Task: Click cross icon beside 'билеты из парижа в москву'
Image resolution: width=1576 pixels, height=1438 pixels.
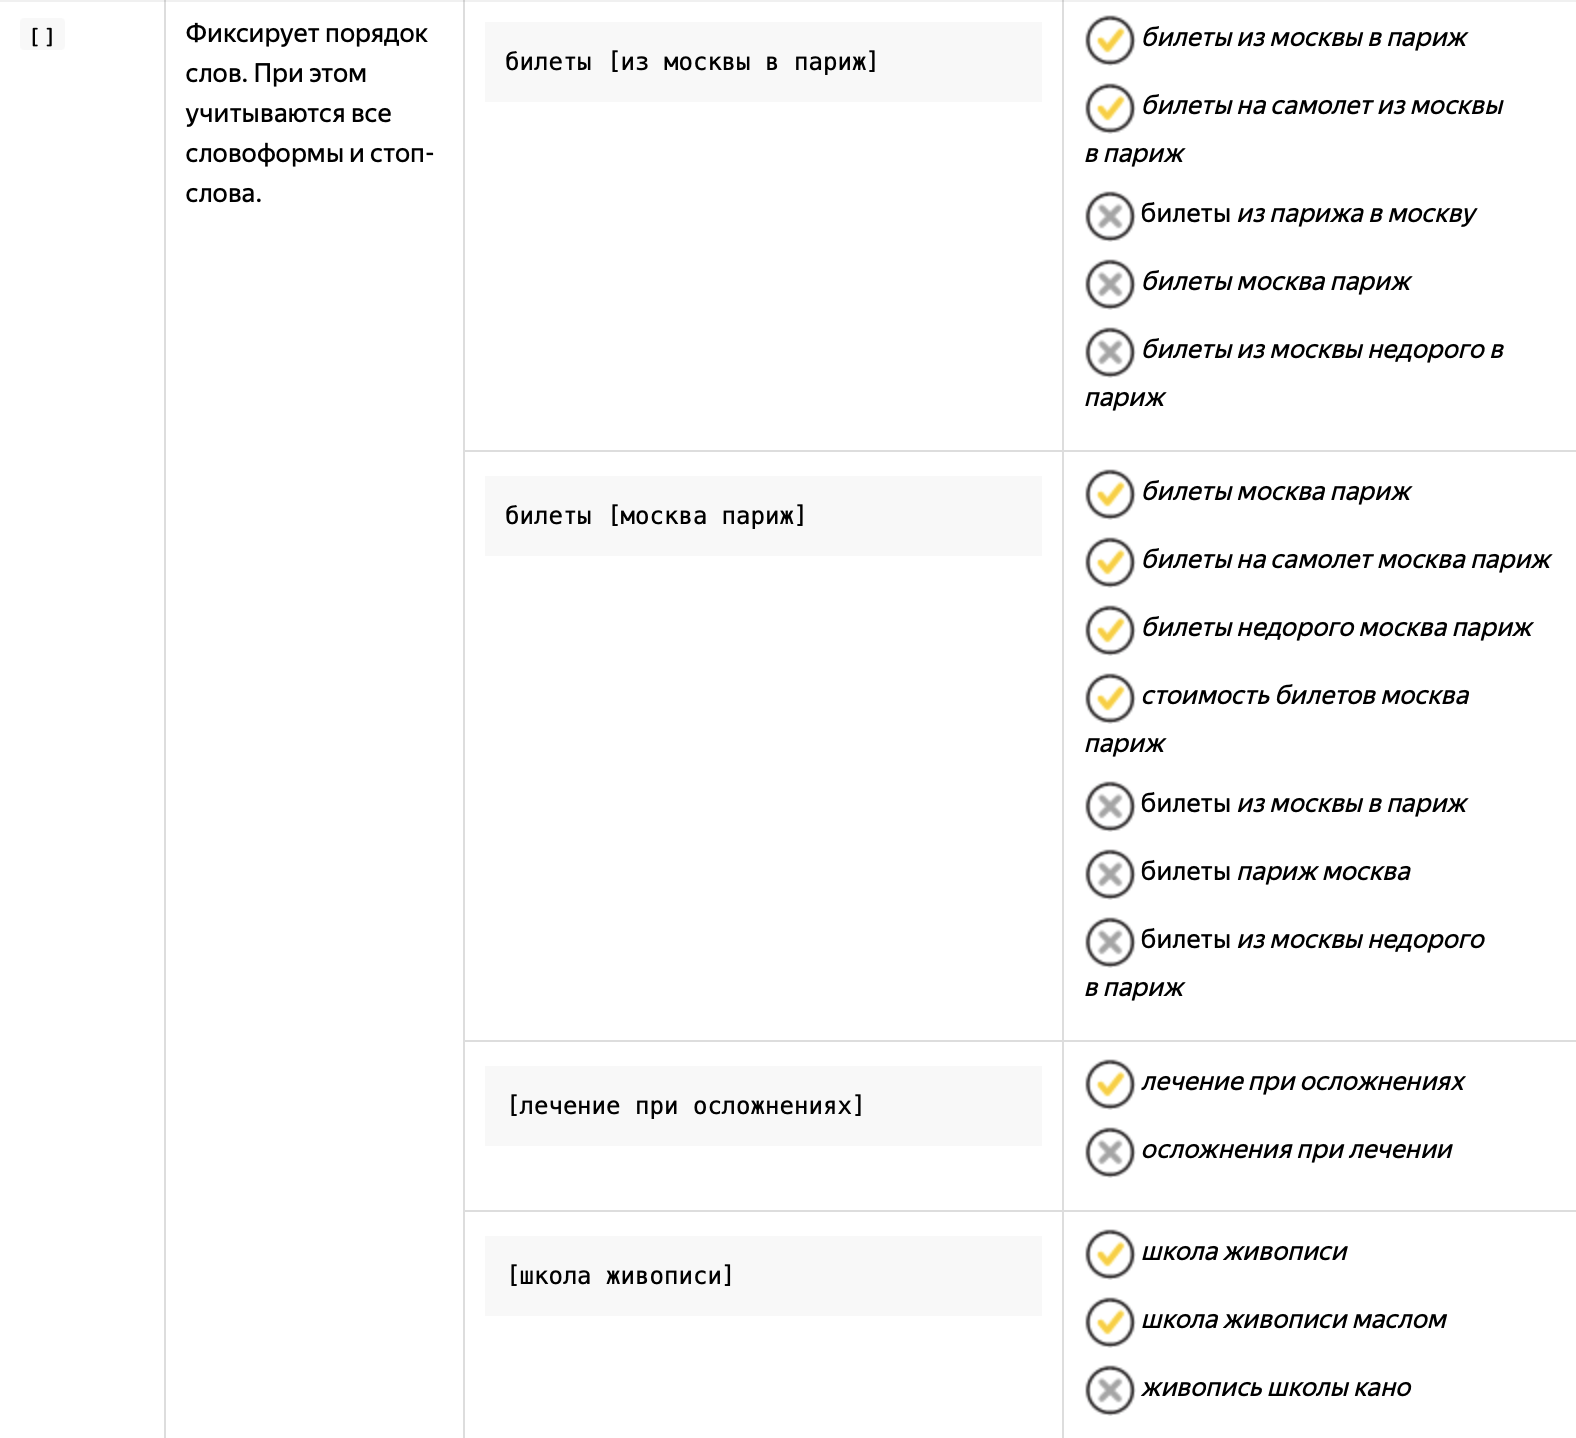Action: click(1109, 217)
